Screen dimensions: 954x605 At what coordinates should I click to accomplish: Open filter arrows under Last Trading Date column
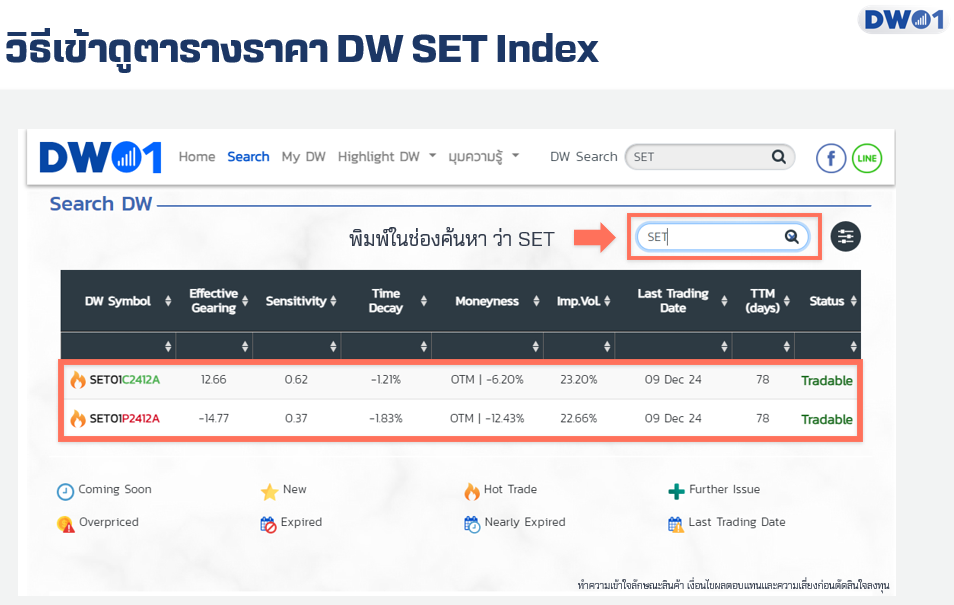click(x=724, y=346)
